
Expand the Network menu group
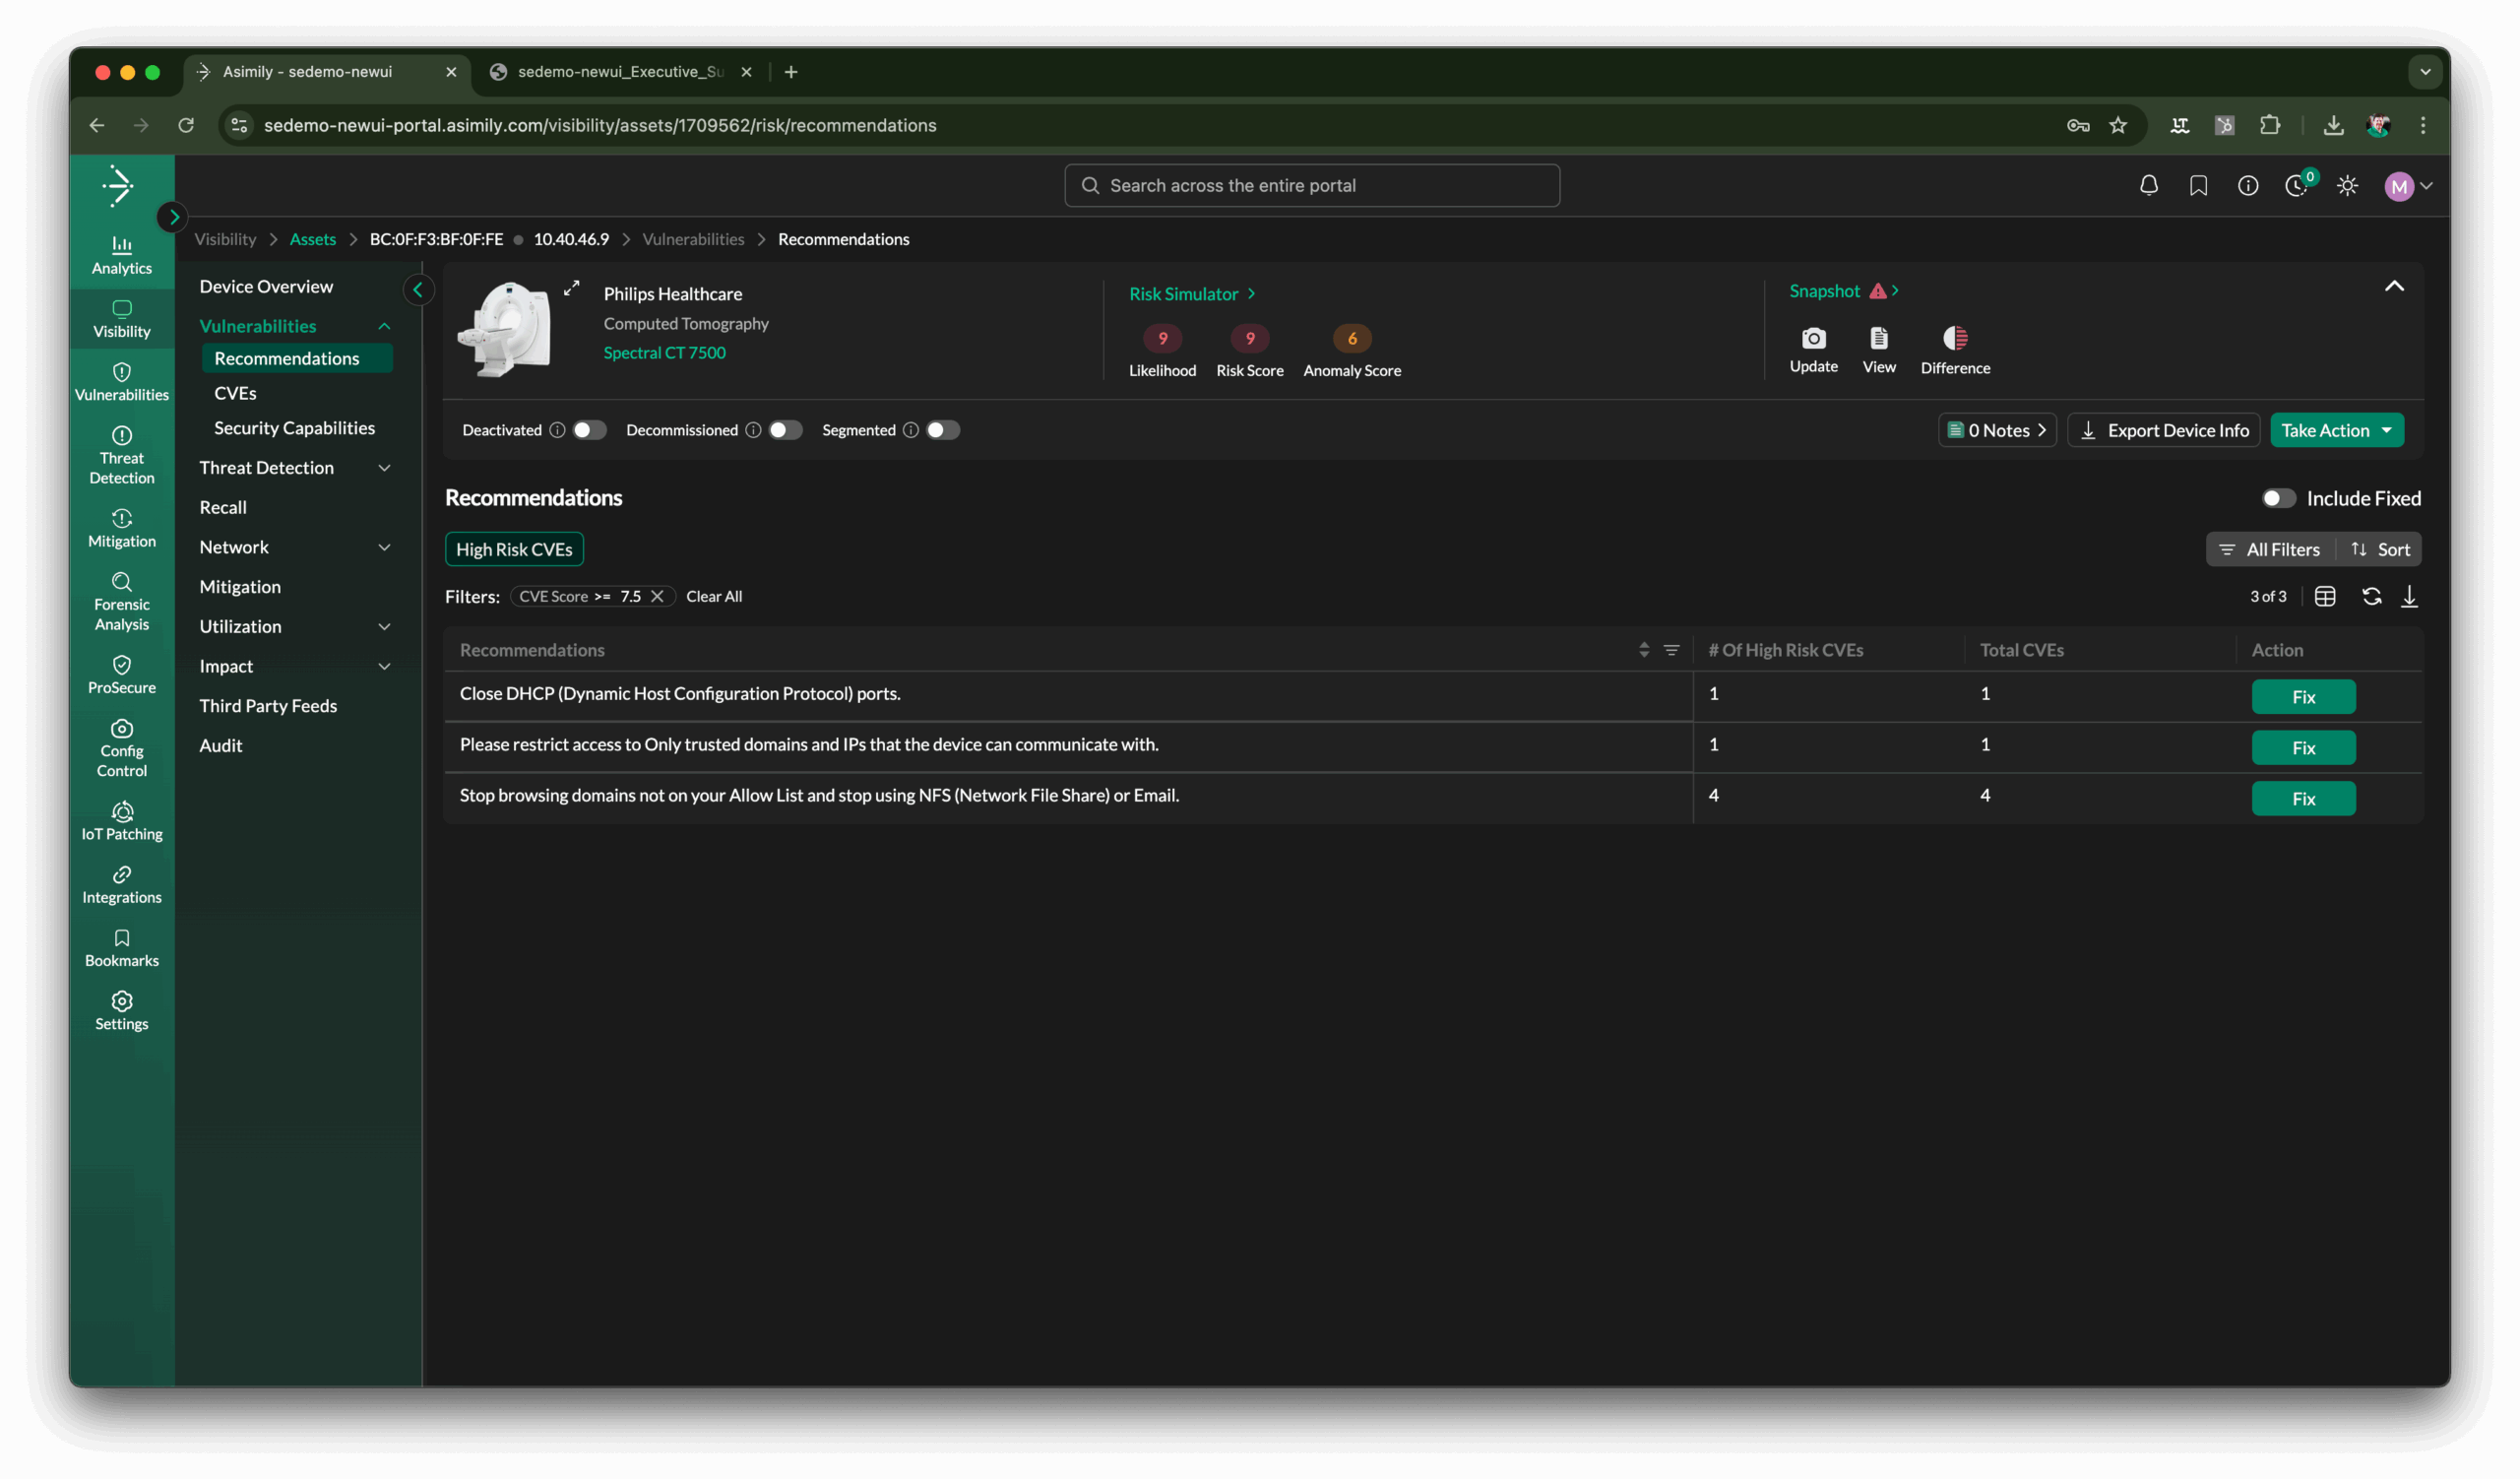click(x=384, y=547)
